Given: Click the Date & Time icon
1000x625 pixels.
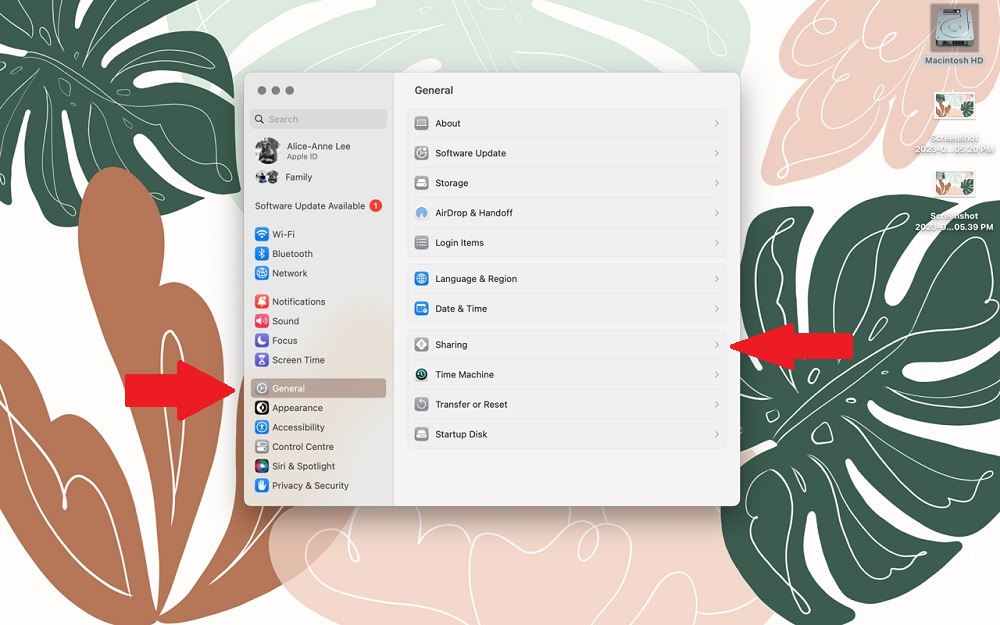Looking at the screenshot, I should (422, 309).
